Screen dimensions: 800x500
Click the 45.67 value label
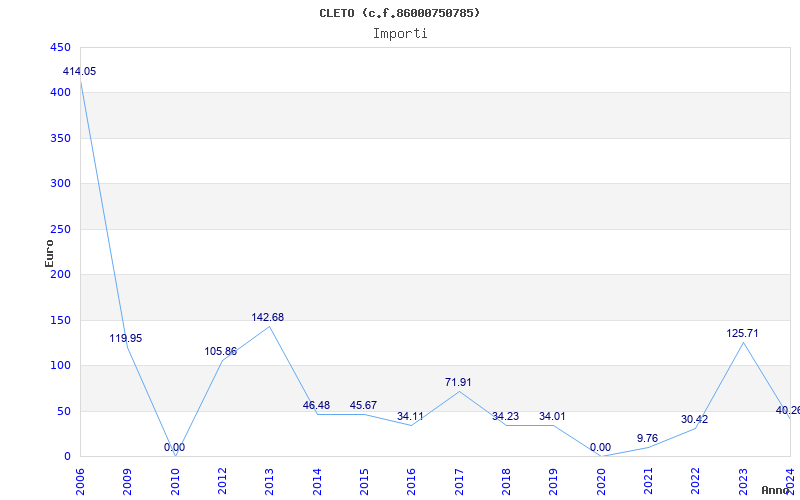coord(363,406)
